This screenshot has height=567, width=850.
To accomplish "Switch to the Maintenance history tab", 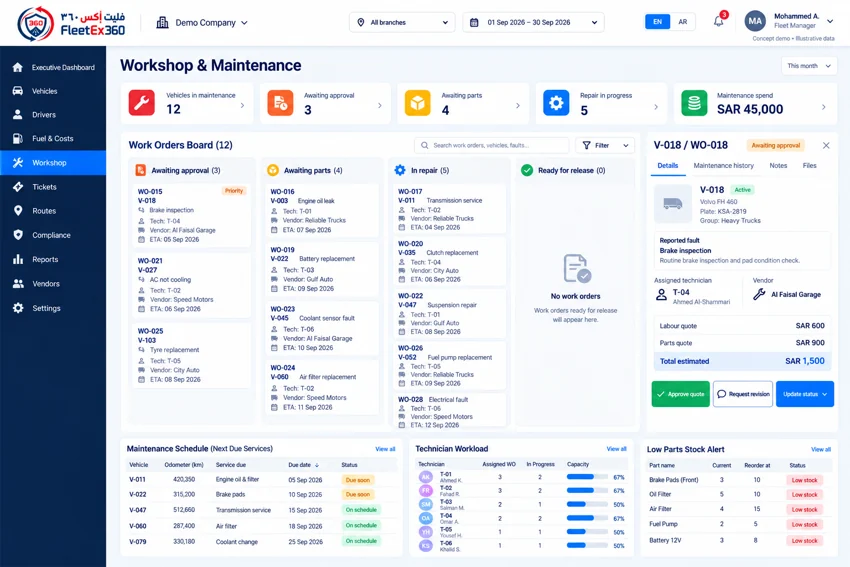I will [724, 166].
